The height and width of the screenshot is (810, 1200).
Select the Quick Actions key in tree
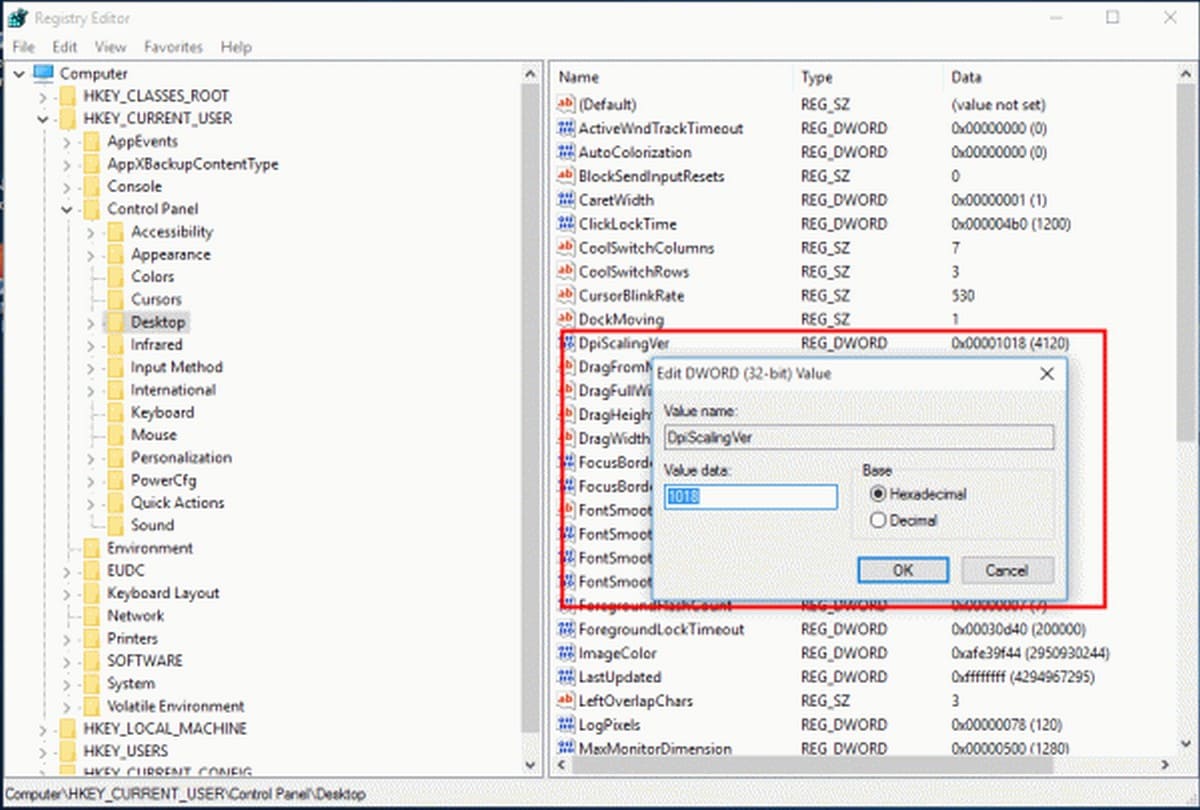[178, 503]
